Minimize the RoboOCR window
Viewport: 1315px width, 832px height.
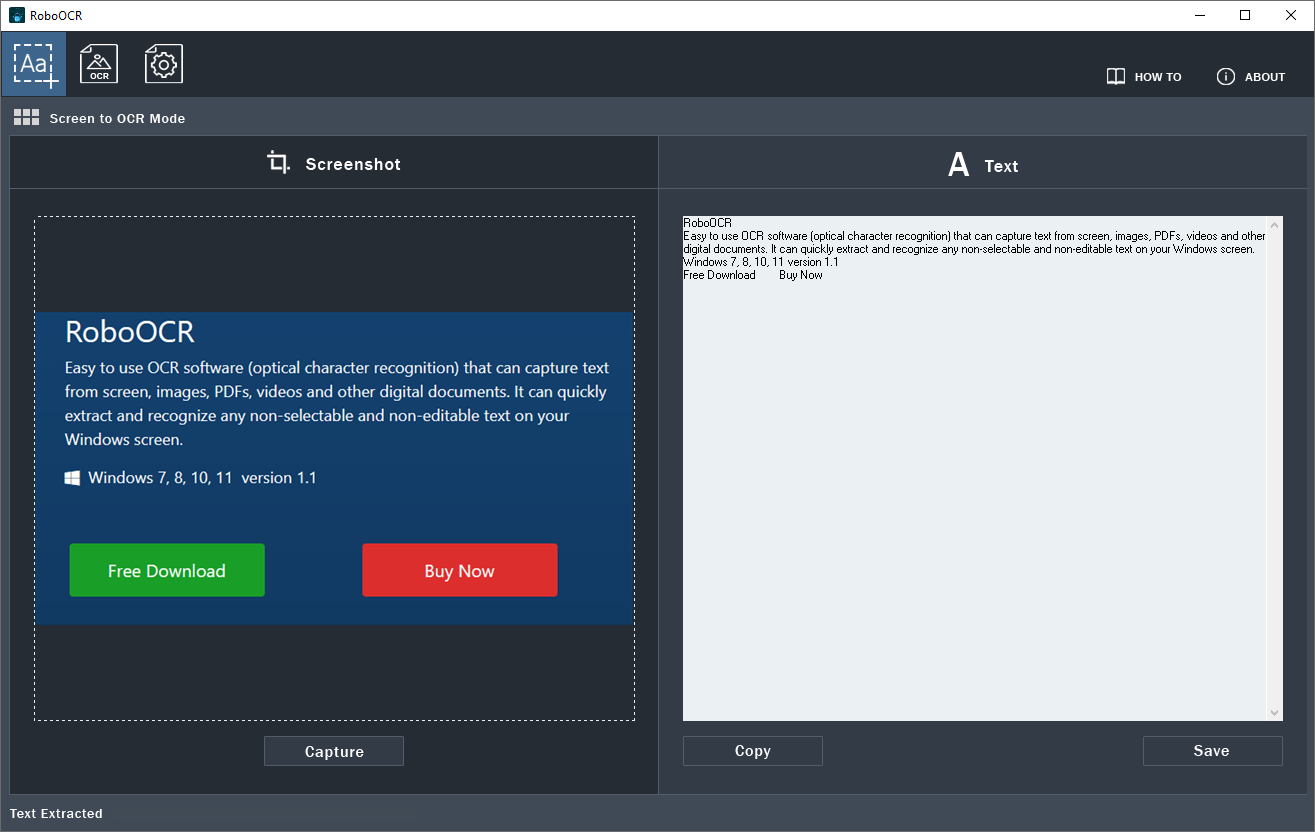click(x=1200, y=15)
